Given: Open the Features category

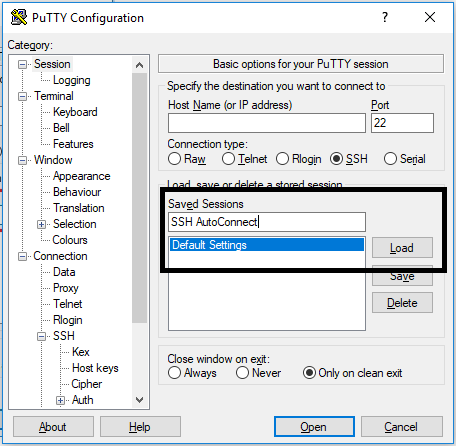Looking at the screenshot, I should point(73,144).
